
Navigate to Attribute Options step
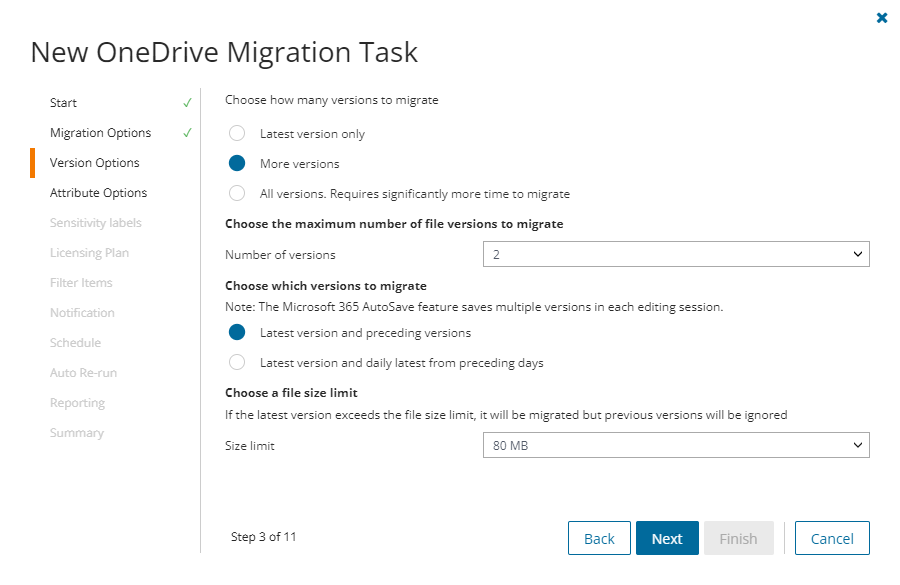coord(98,193)
